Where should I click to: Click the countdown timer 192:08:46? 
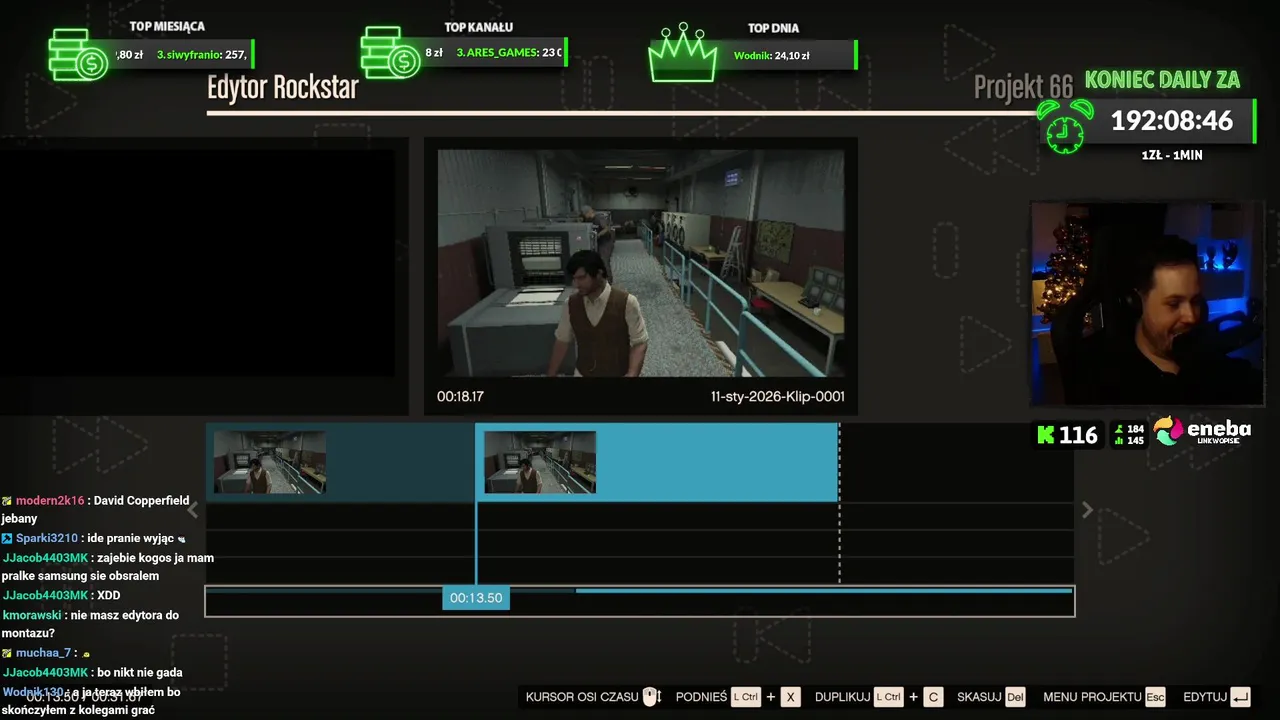point(1172,121)
